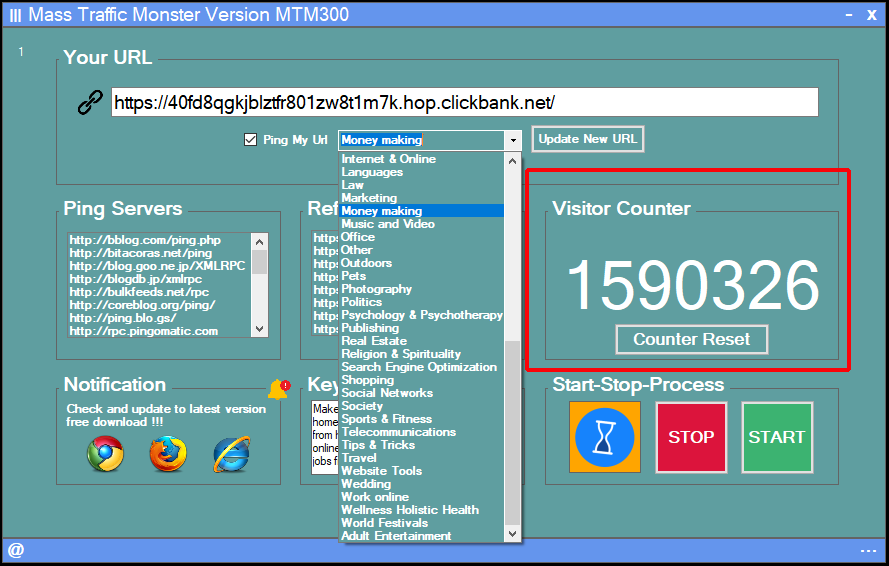Click the category list scroll-up arrow
The width and height of the screenshot is (889, 566).
pos(513,161)
